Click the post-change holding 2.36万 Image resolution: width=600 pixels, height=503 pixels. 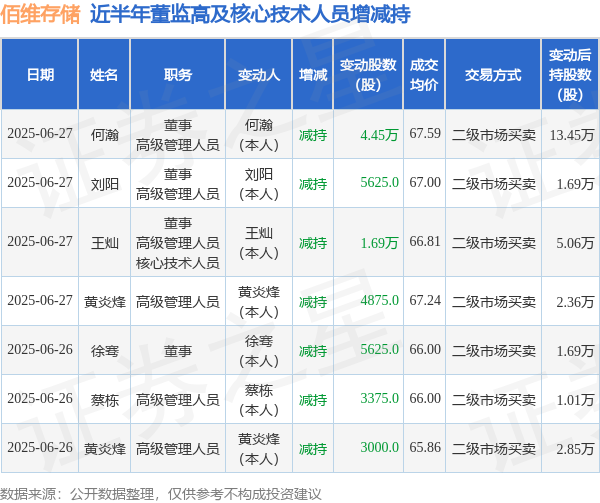[575, 302]
